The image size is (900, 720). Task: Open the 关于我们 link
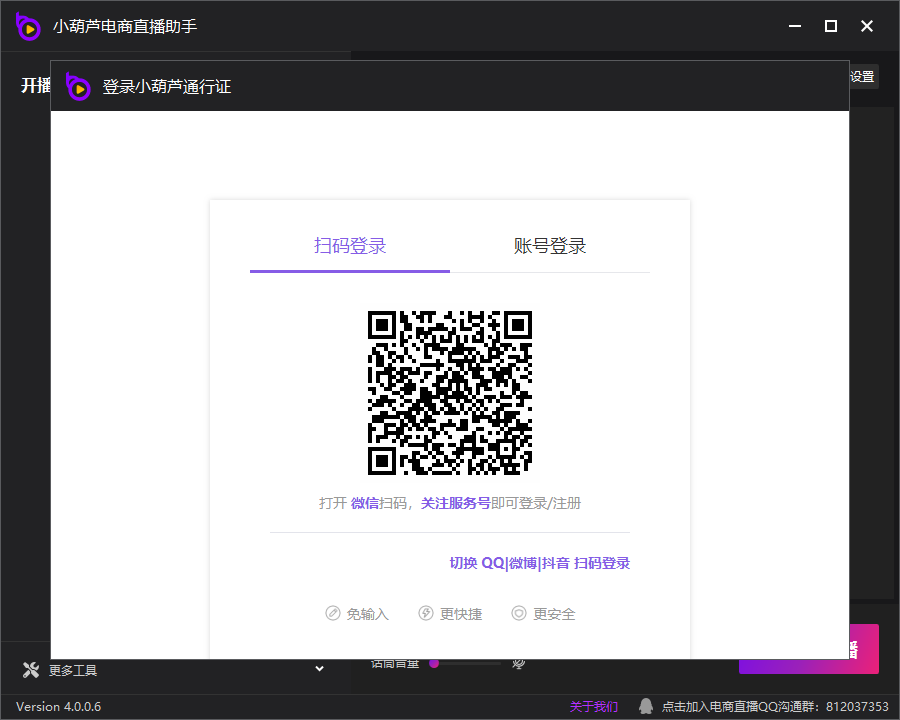pyautogui.click(x=594, y=707)
